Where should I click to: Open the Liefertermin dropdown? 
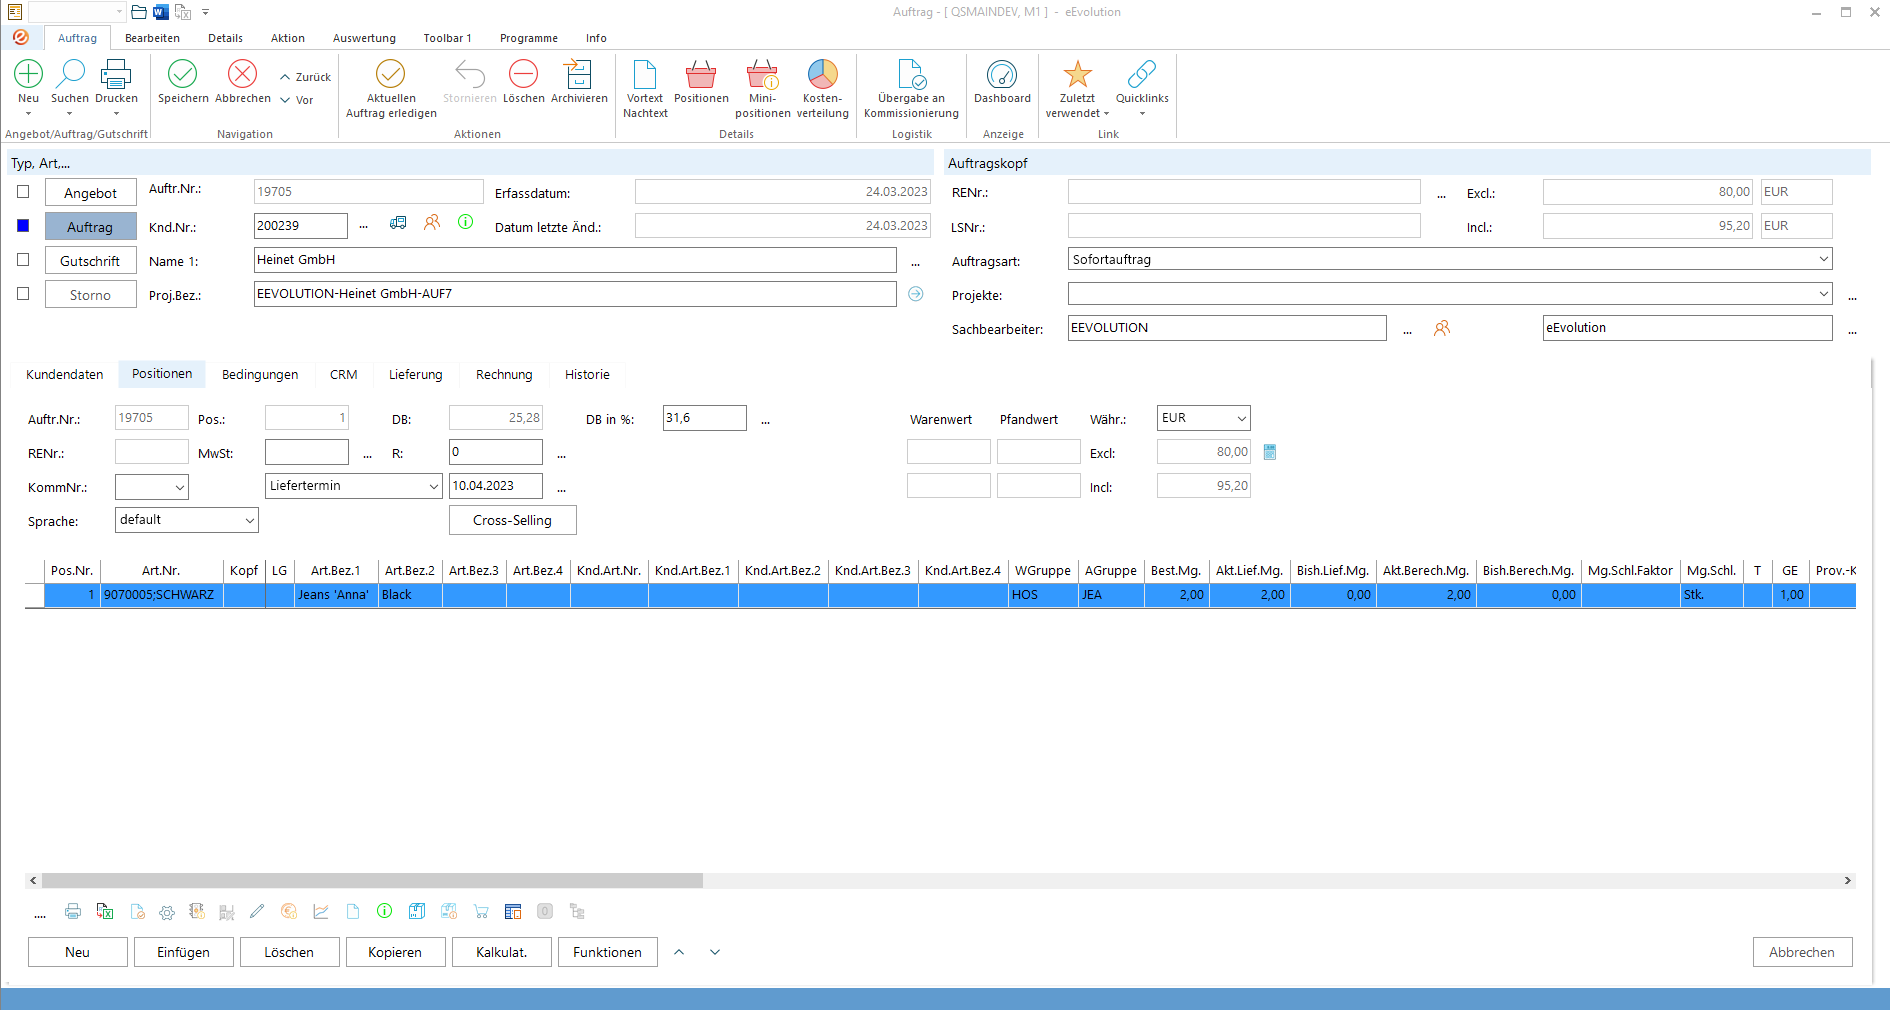click(x=434, y=486)
